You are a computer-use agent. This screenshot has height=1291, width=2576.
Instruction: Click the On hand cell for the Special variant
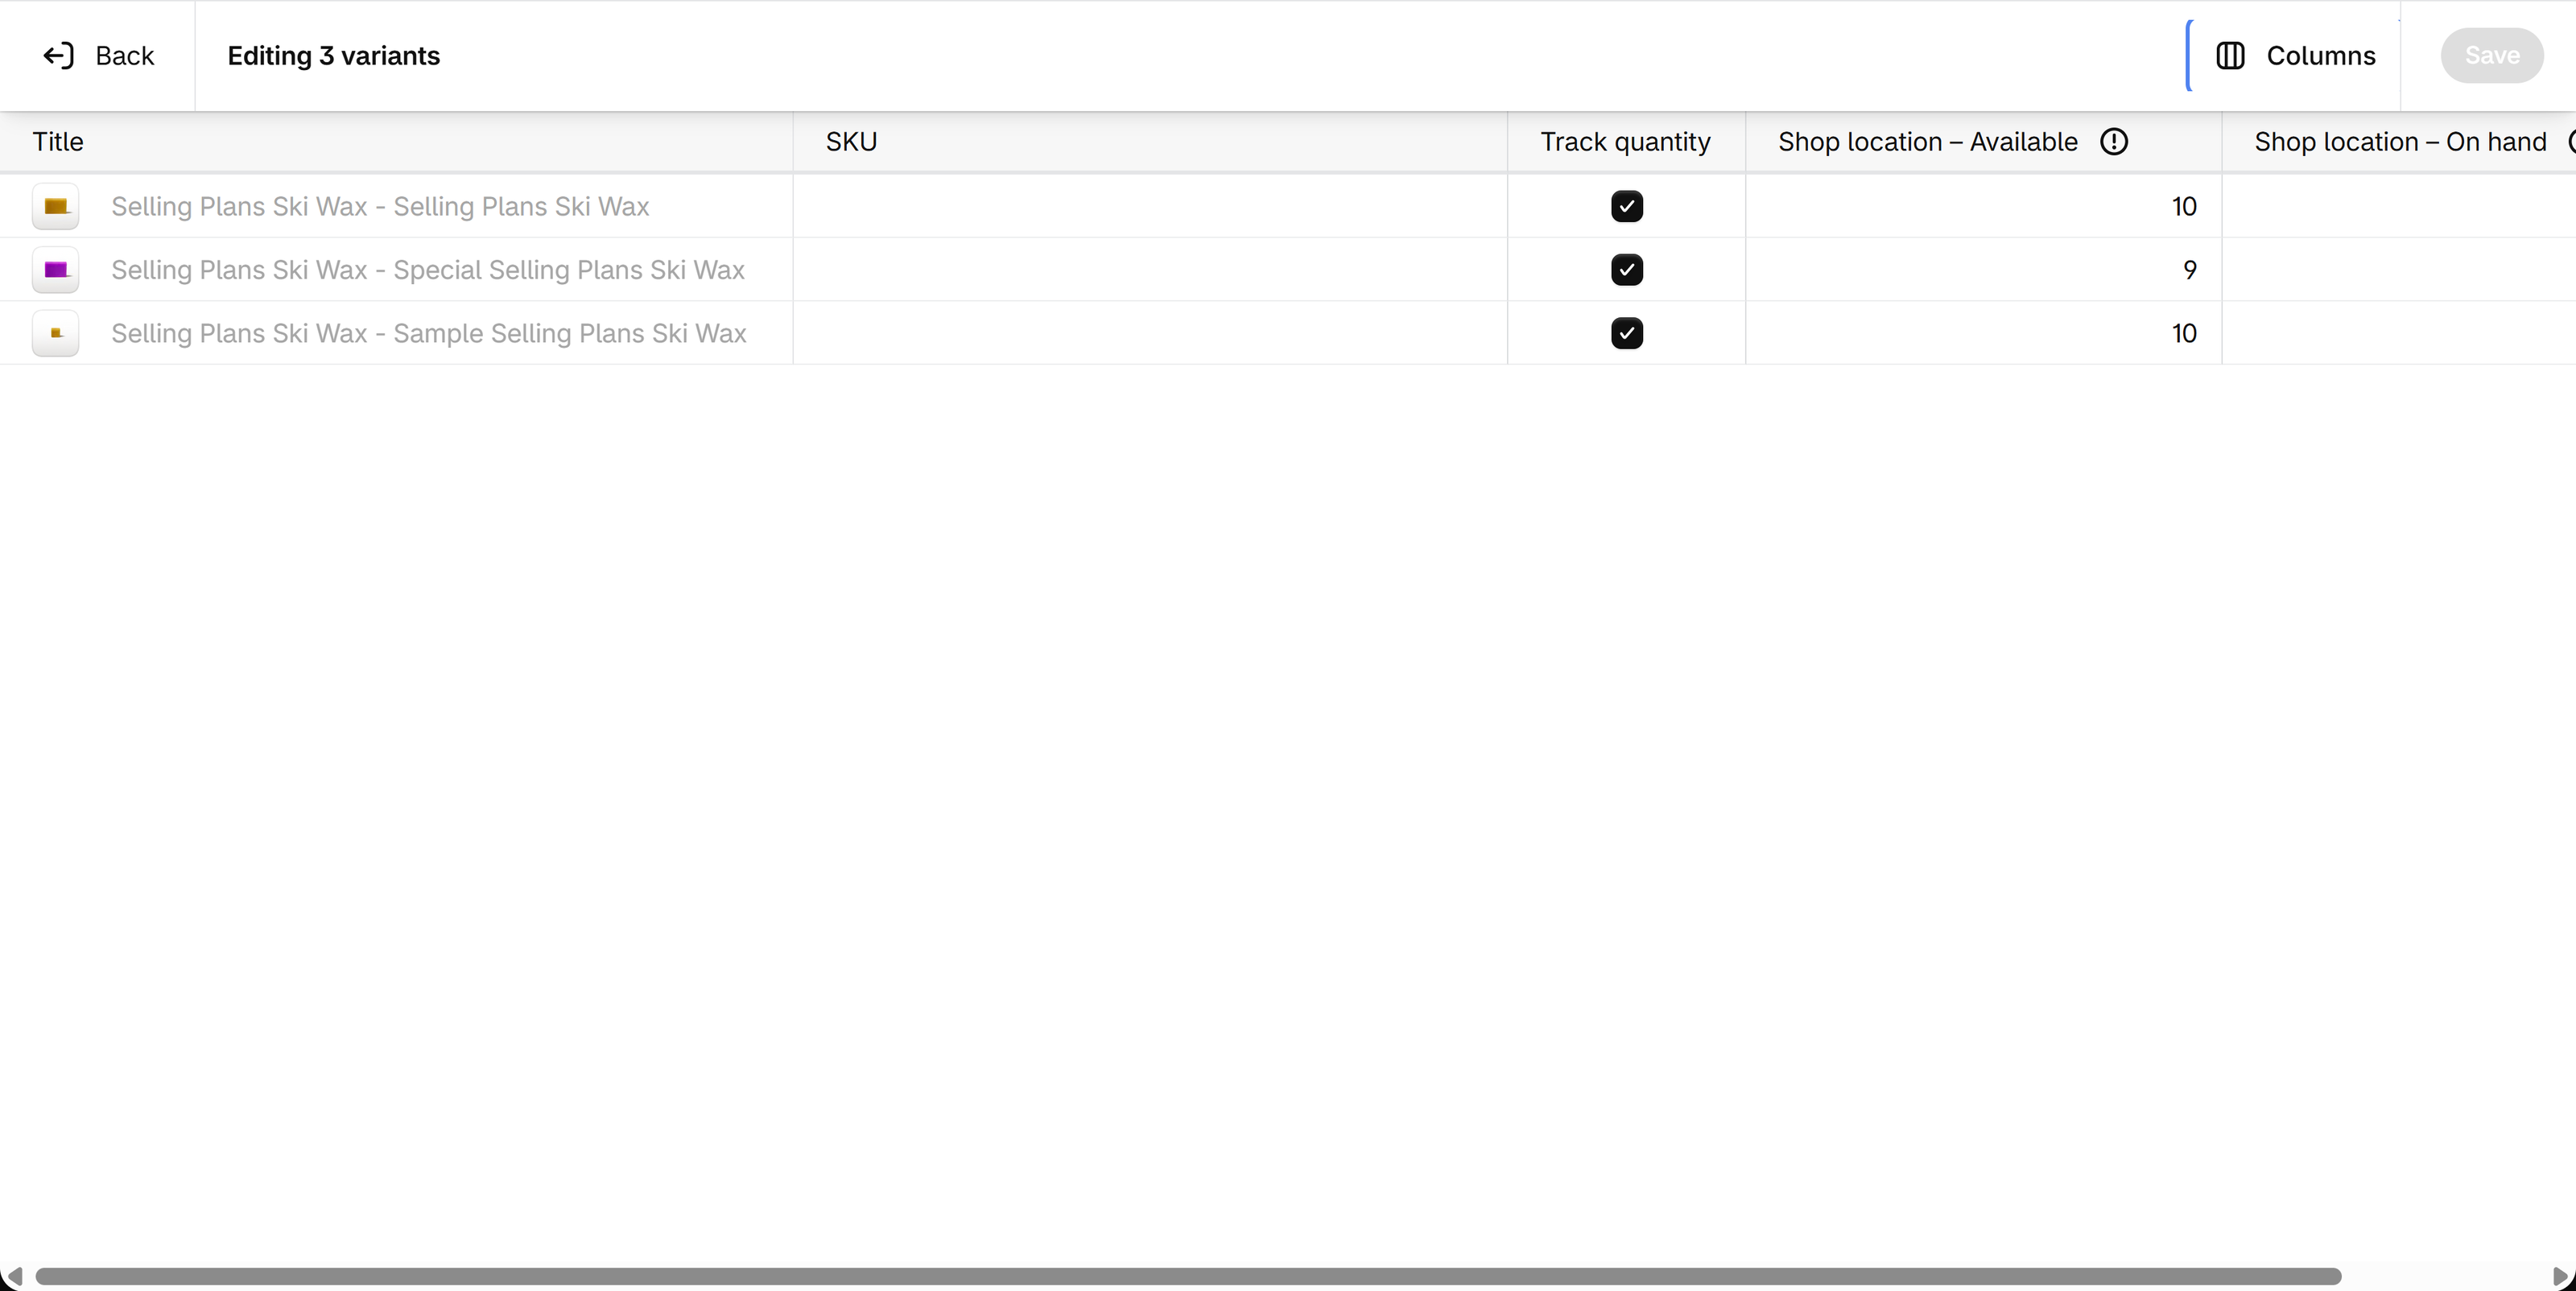2400,270
